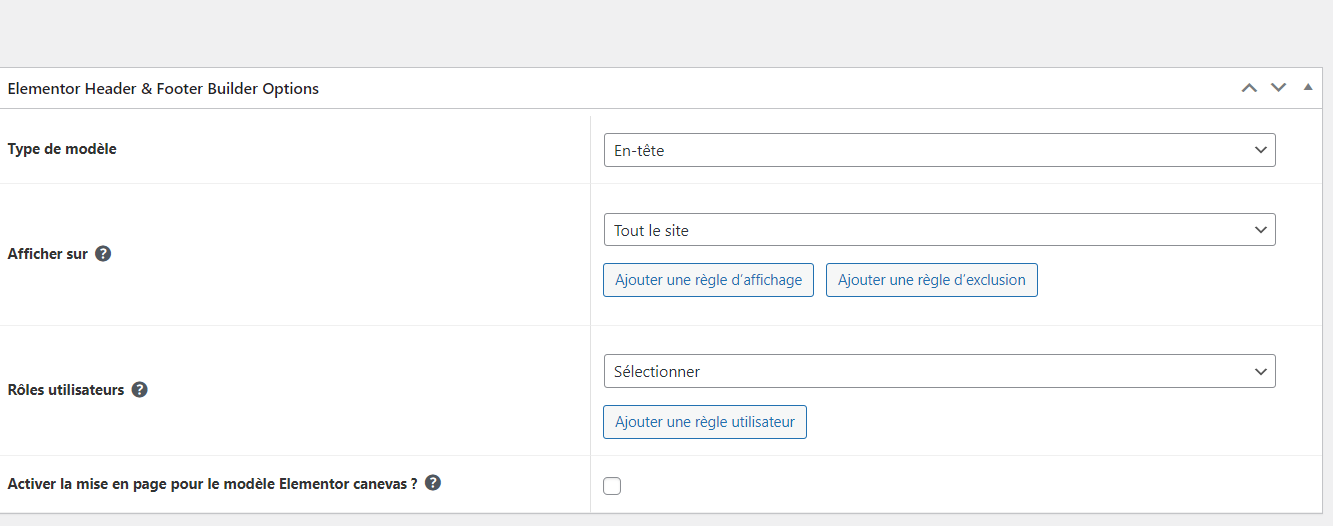The image size is (1333, 526).
Task: Enable the Elementor canevas layout checkbox
Action: tap(612, 486)
